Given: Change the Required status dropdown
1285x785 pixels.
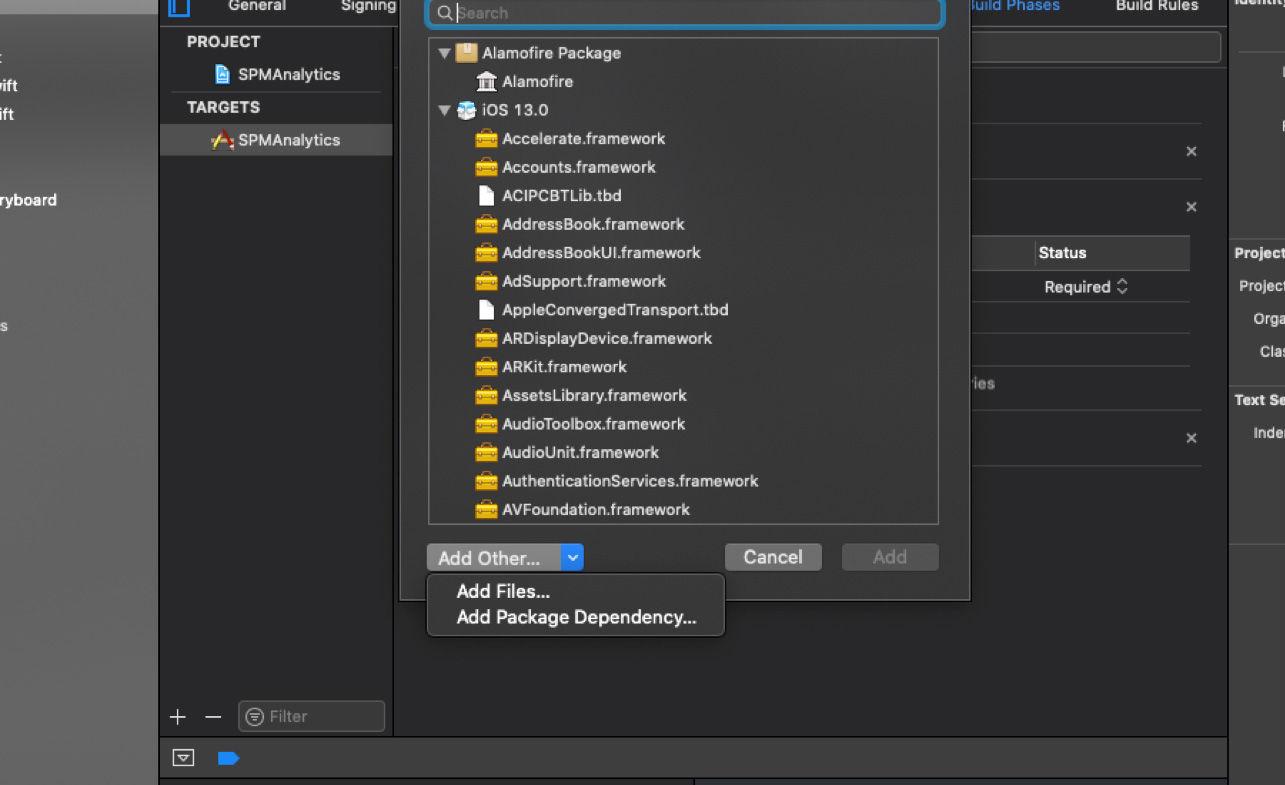Looking at the screenshot, I should point(1086,287).
